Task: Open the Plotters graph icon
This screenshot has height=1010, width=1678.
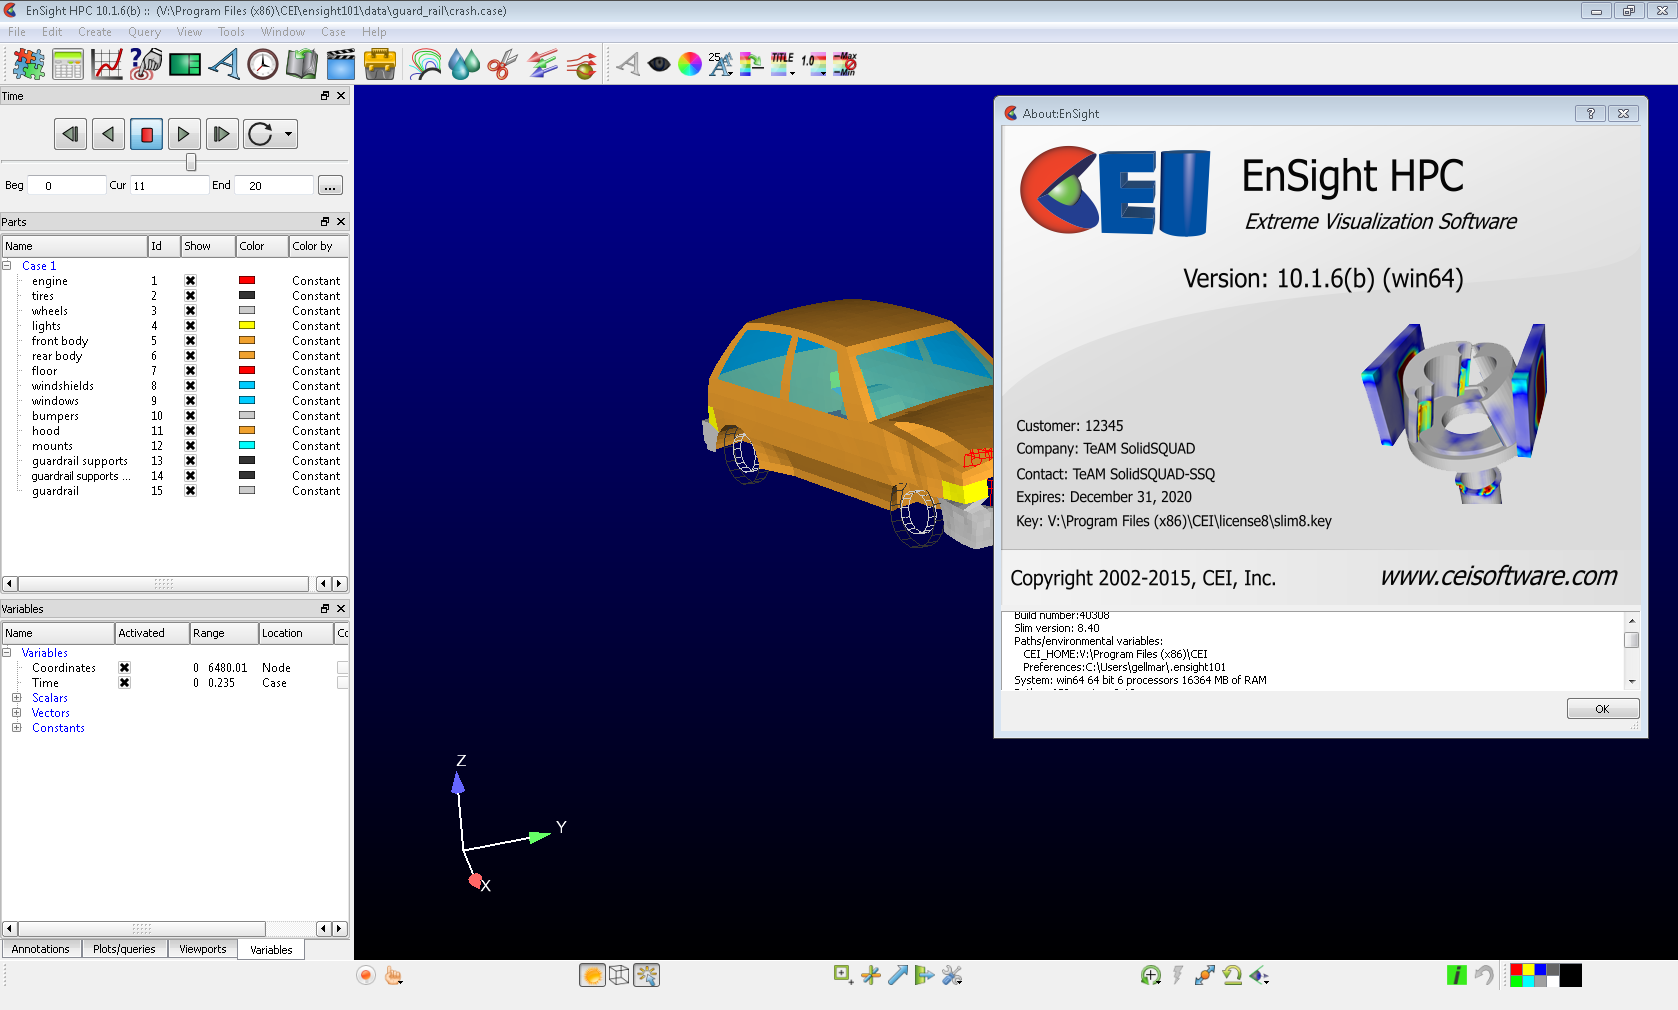Action: pos(107,64)
